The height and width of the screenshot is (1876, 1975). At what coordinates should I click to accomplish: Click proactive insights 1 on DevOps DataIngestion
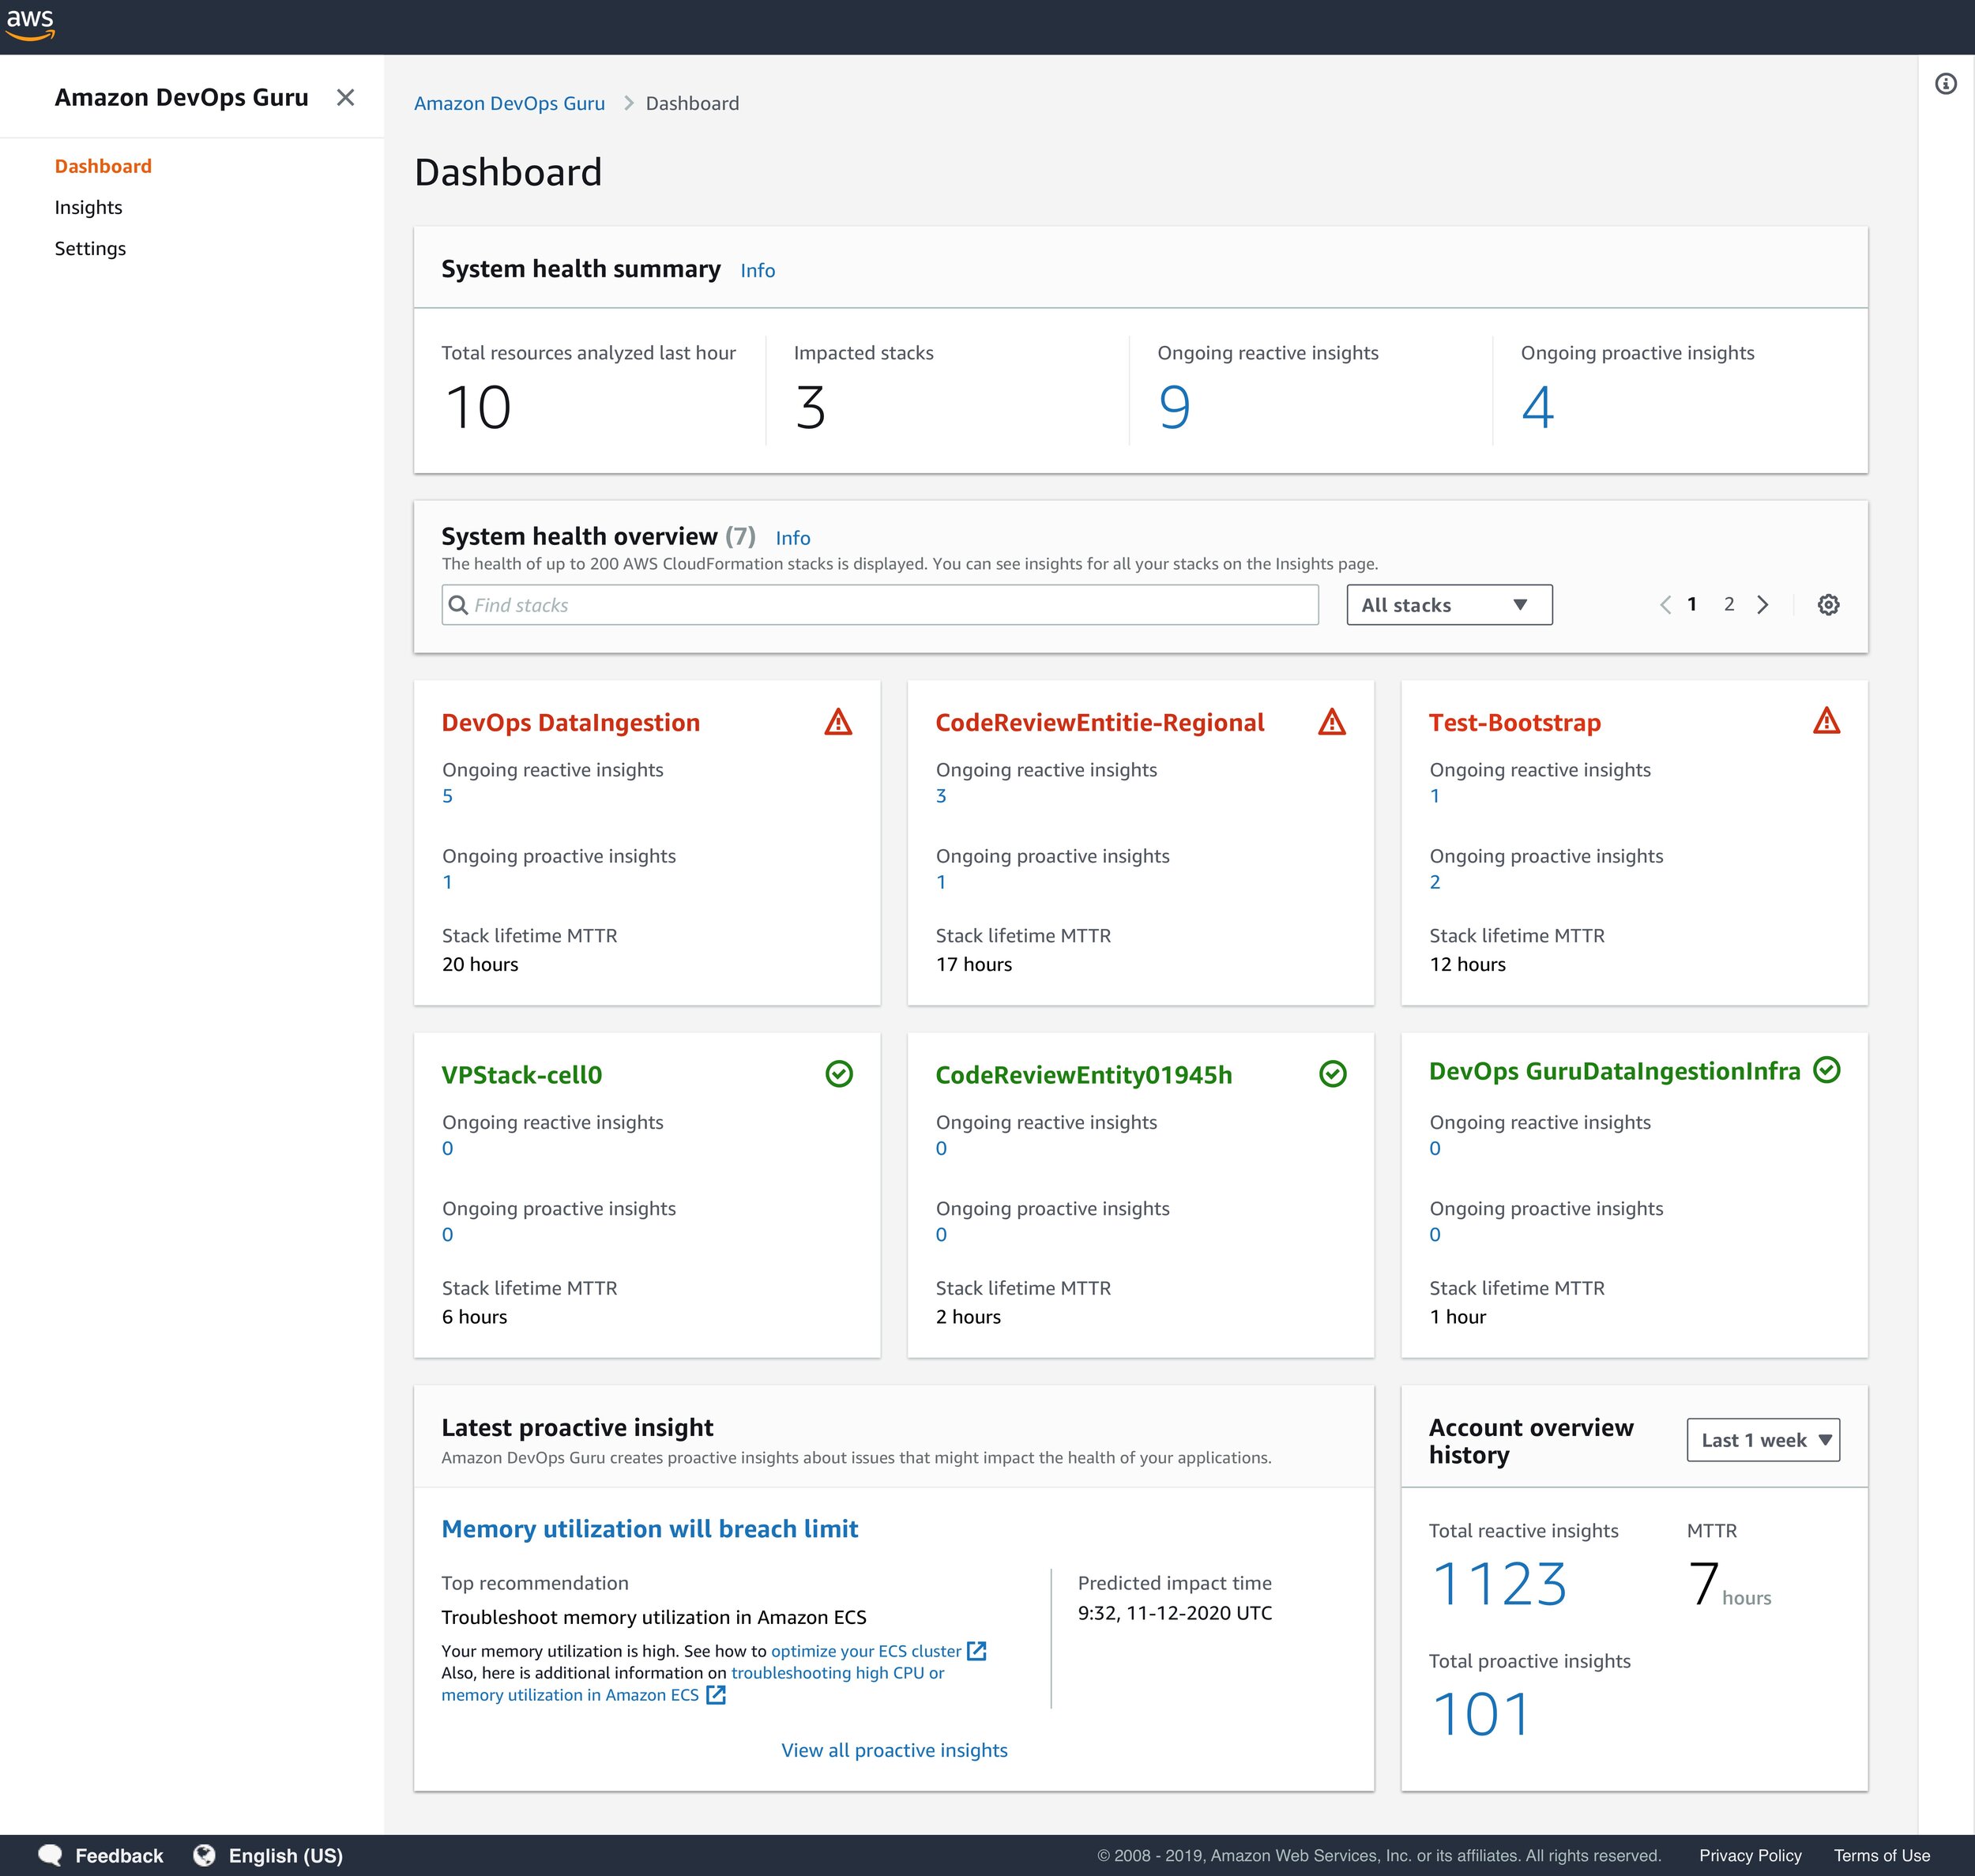[x=447, y=882]
